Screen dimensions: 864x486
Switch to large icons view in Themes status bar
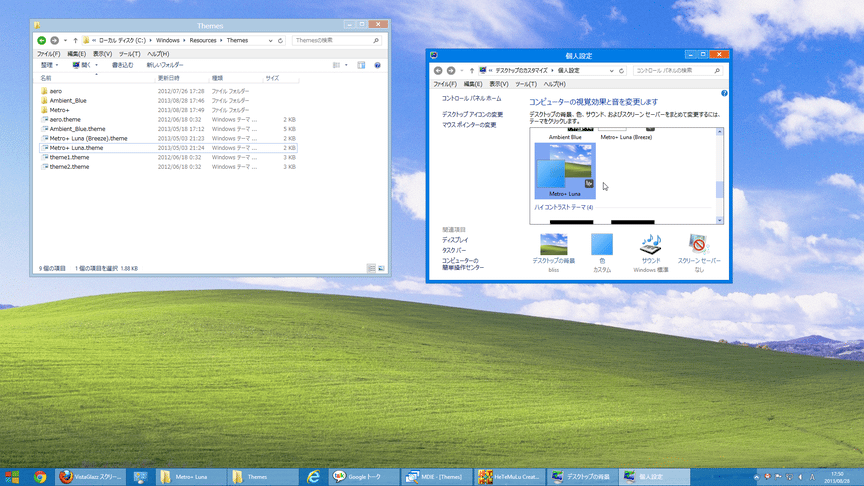pos(381,268)
